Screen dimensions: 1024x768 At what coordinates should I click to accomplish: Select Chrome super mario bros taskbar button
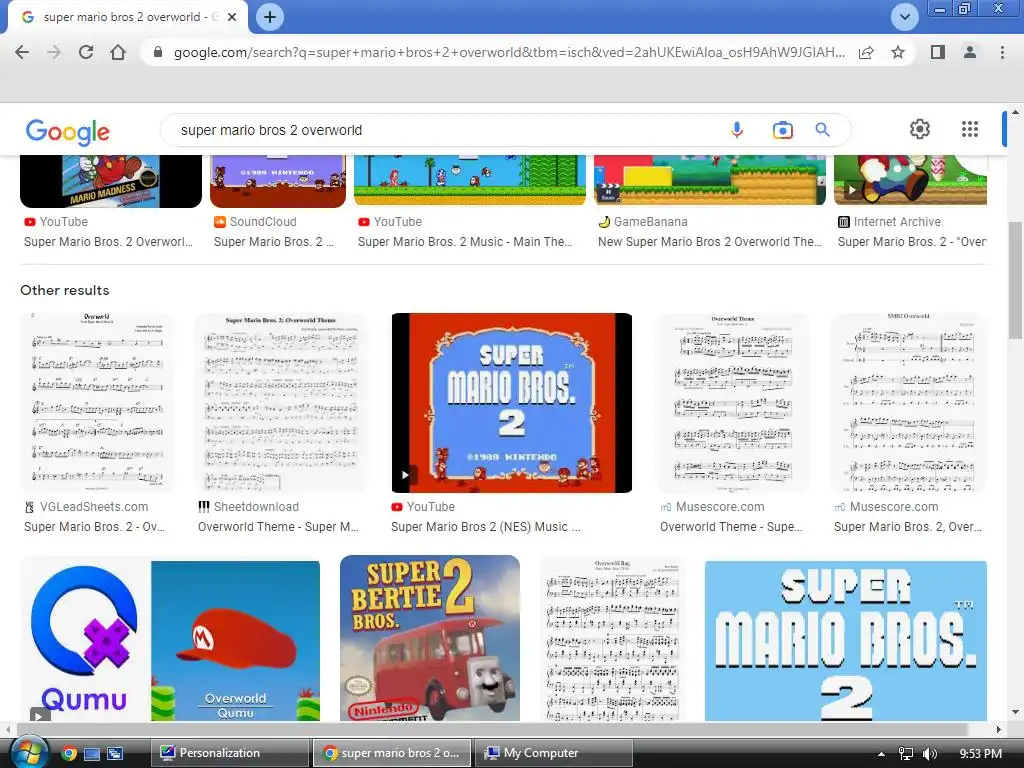(x=391, y=753)
